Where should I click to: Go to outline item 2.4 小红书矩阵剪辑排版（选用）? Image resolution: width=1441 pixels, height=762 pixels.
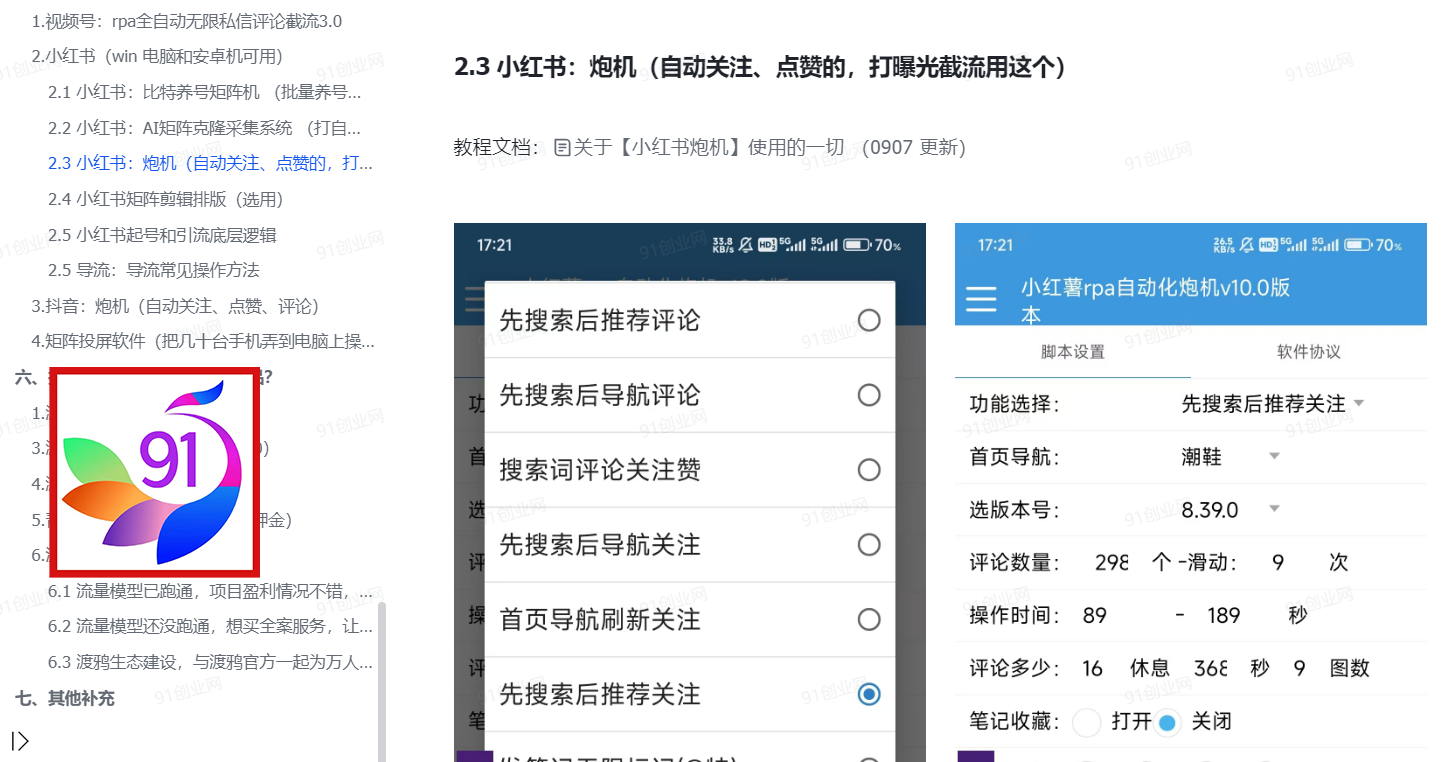pos(166,199)
